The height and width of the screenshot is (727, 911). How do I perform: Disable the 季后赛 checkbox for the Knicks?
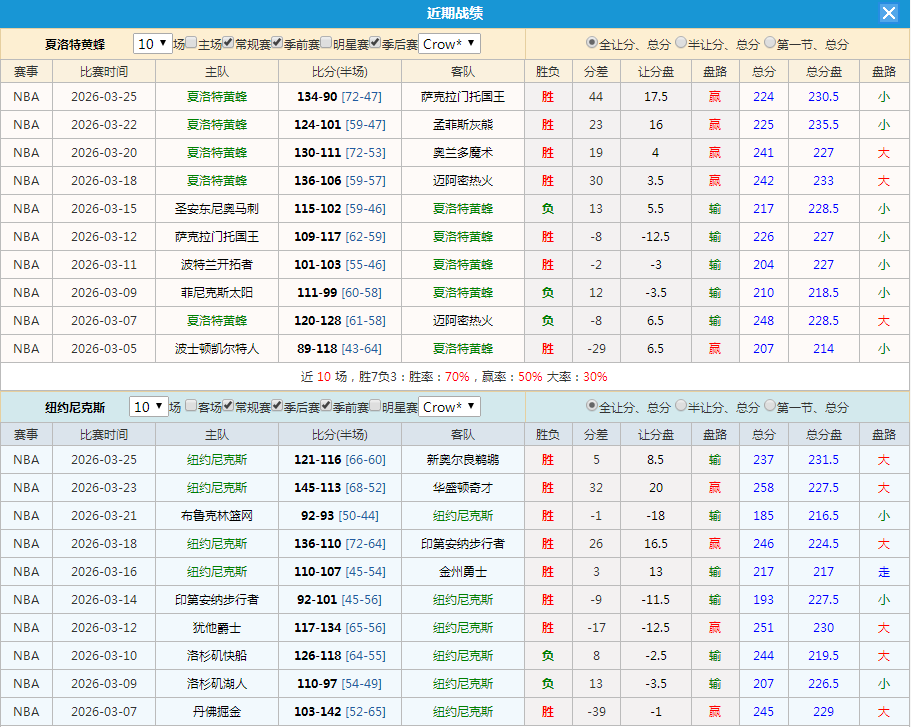[276, 407]
